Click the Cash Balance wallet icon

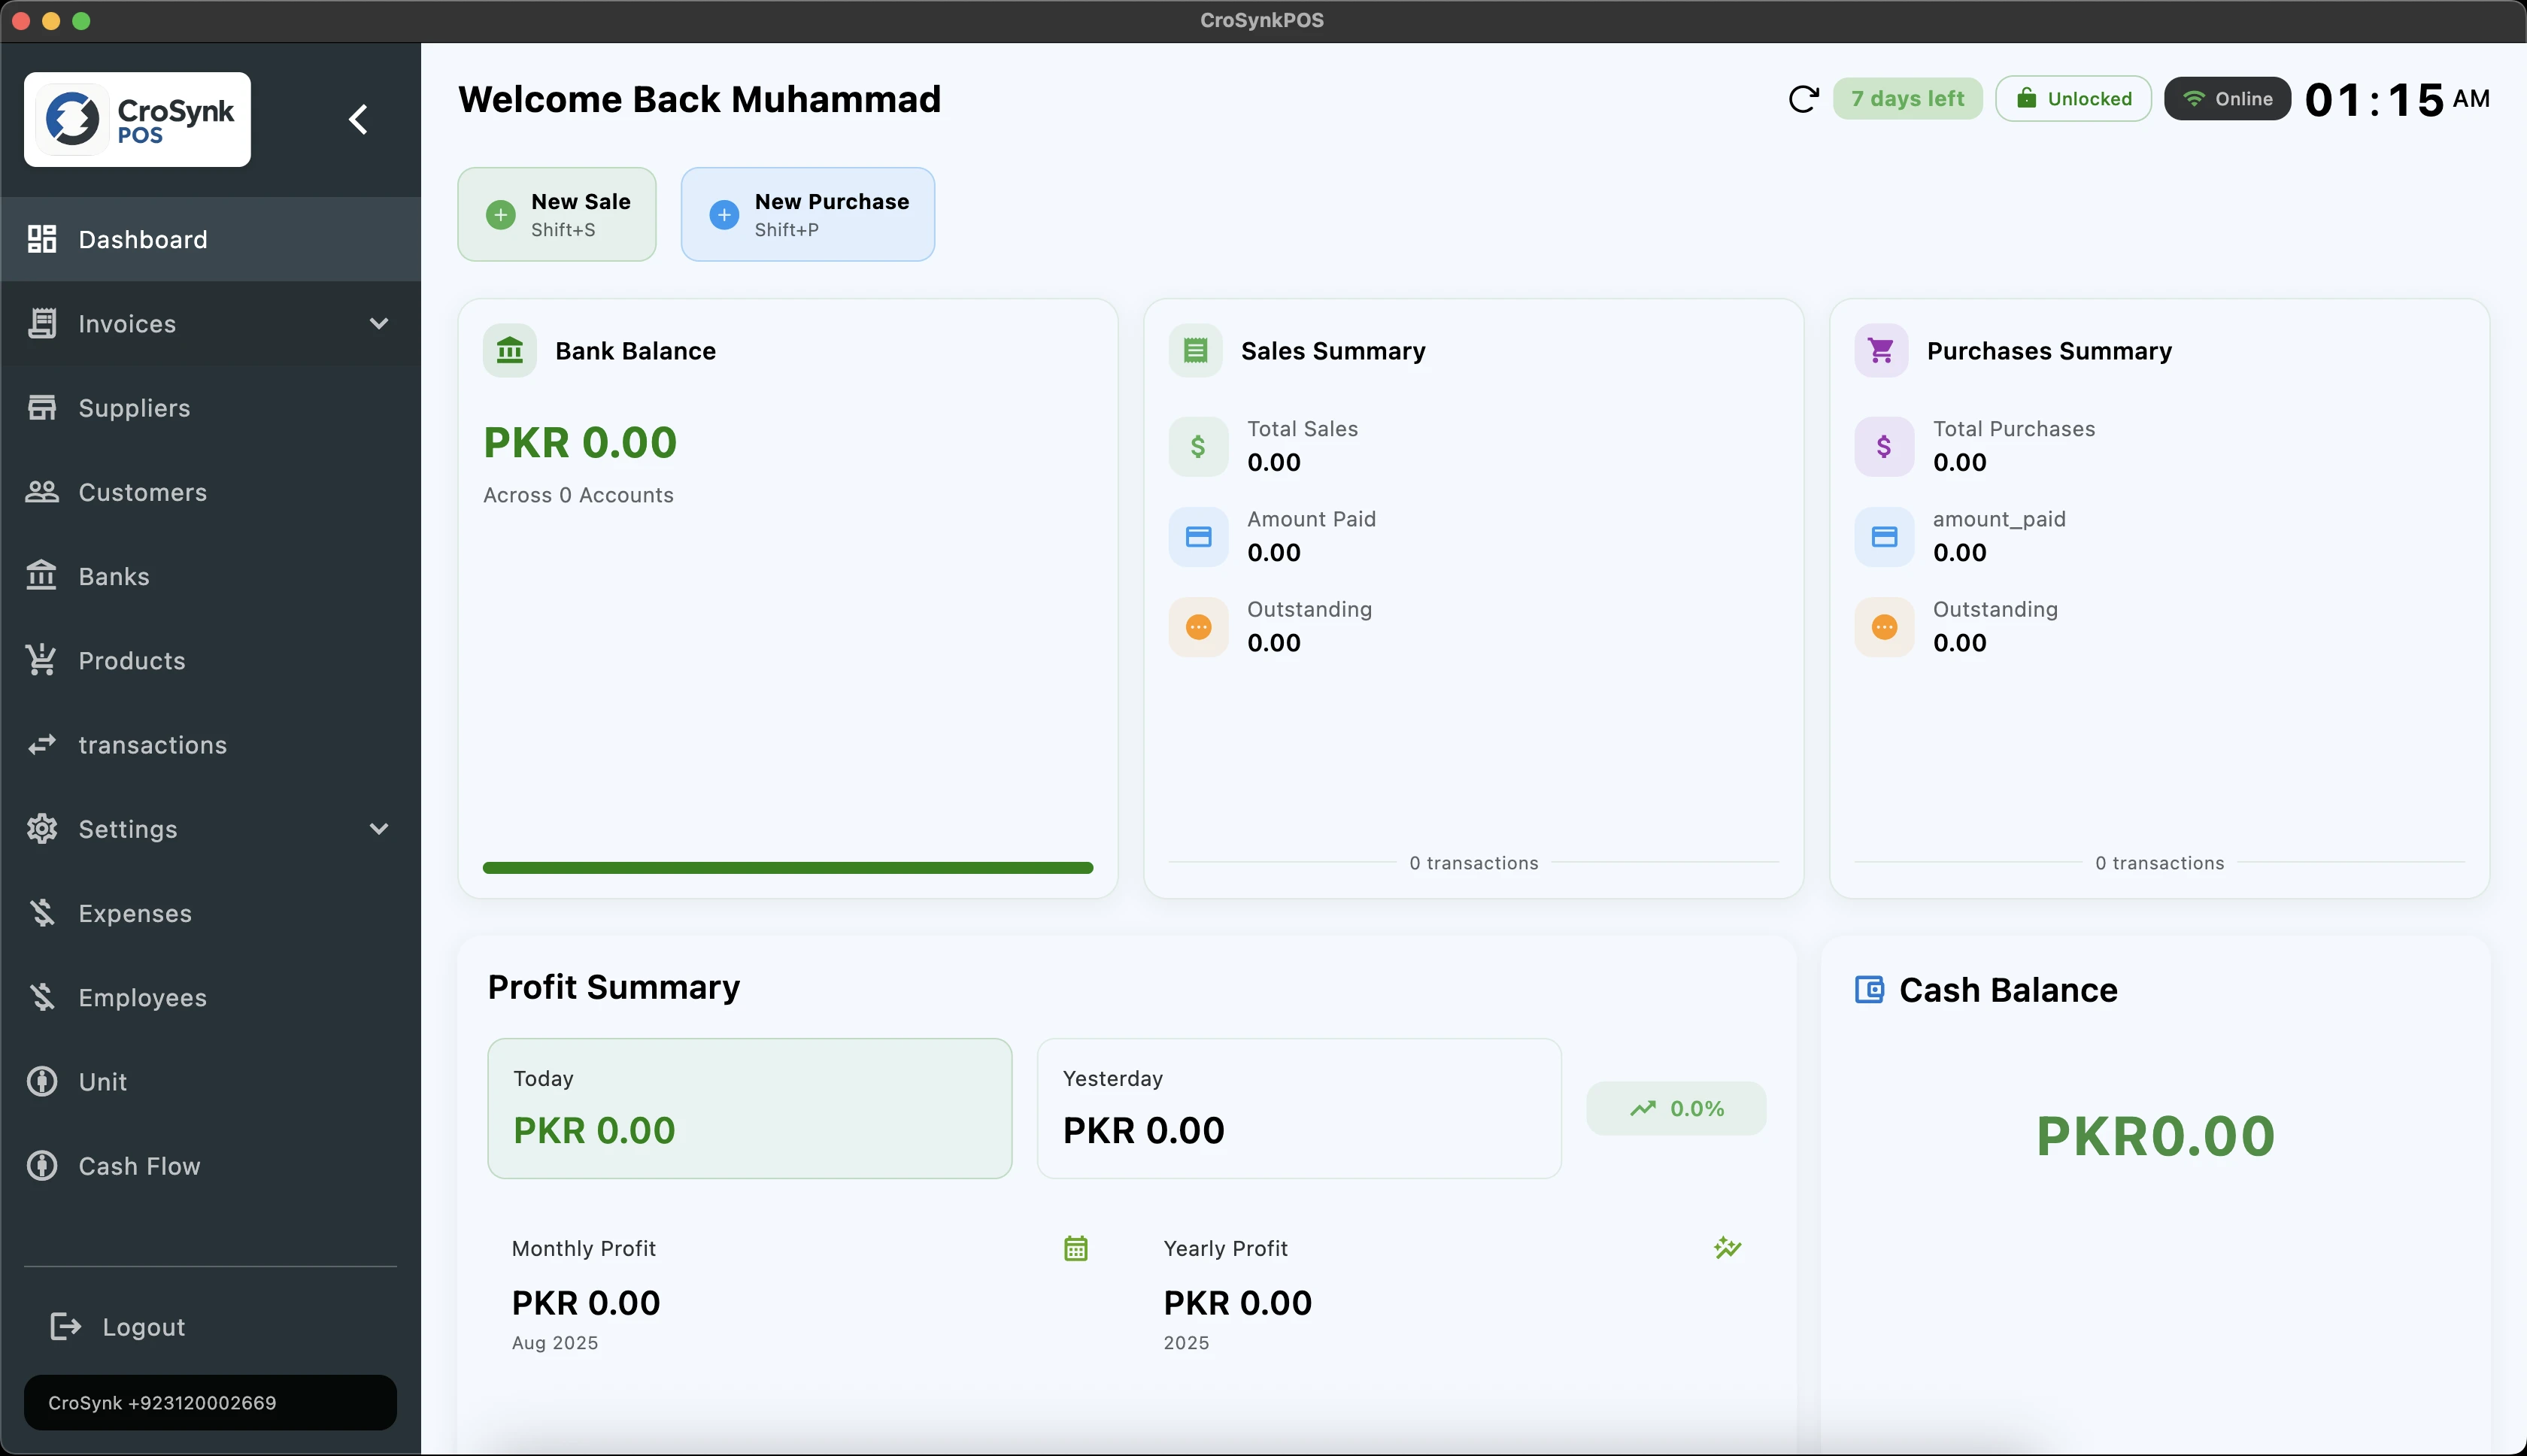(x=1868, y=990)
